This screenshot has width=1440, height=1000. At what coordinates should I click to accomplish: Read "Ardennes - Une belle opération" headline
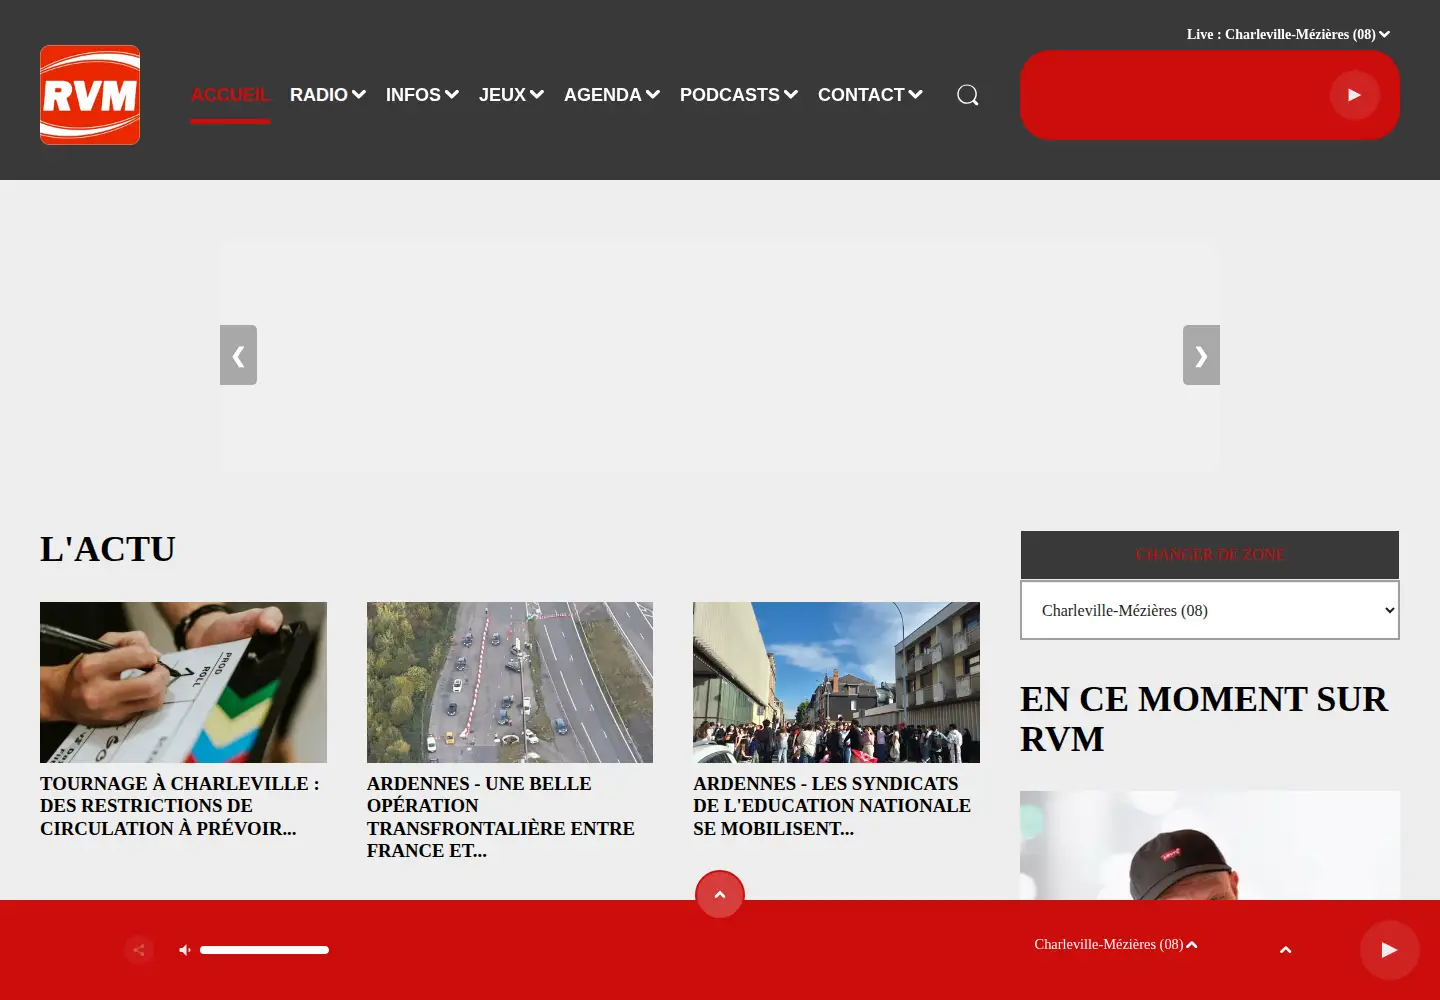tap(501, 817)
